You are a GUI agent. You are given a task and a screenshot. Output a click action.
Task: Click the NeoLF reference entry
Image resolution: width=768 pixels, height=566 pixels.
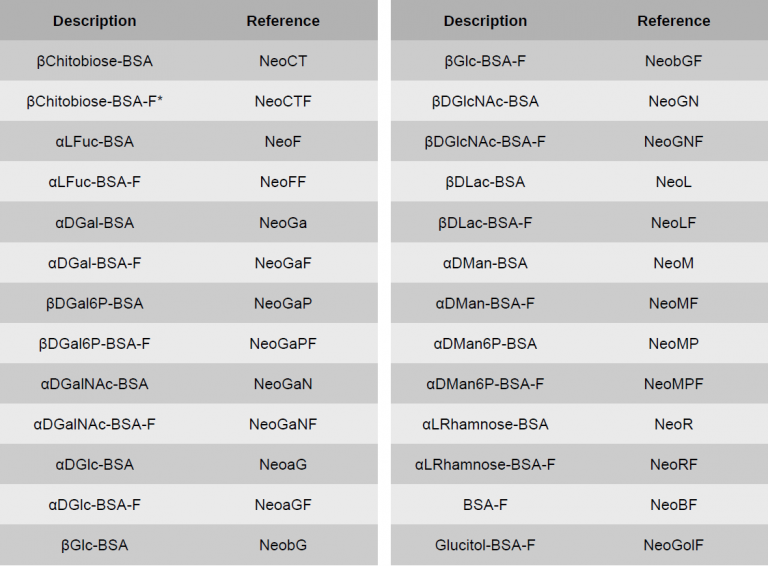674,222
